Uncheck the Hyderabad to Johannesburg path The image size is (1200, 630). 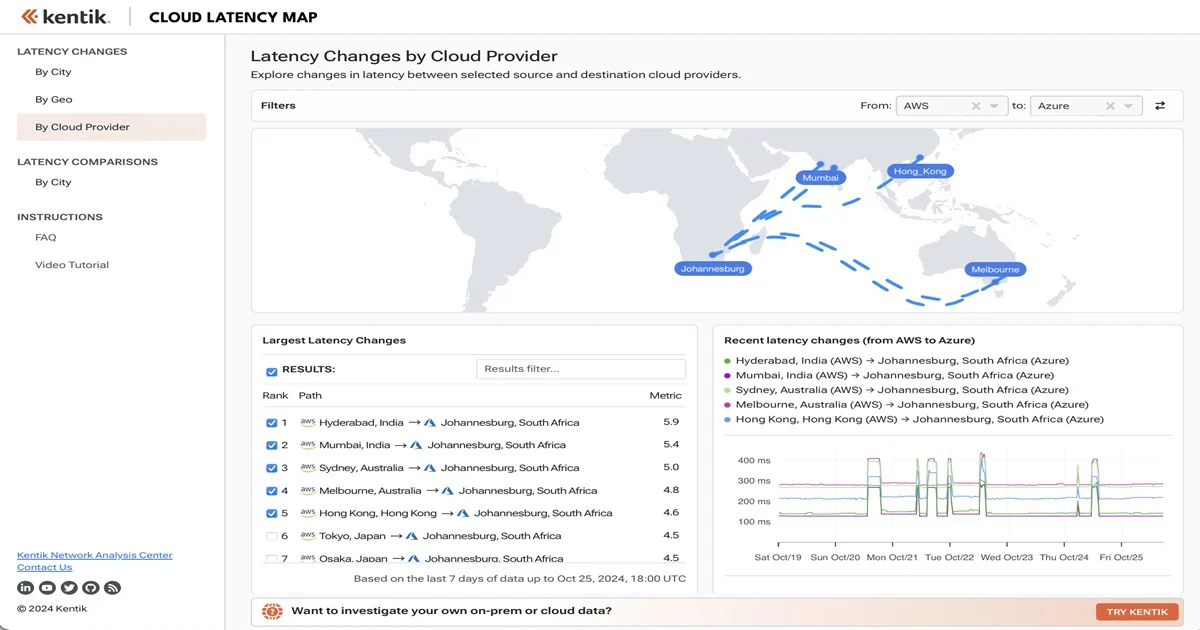coord(271,423)
